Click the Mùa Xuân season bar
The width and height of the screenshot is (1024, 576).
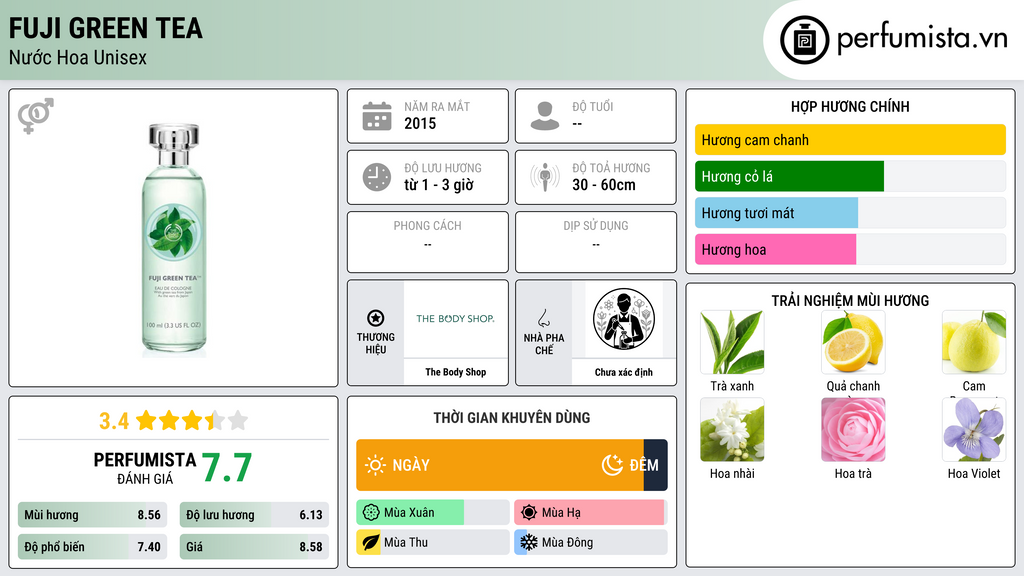tap(432, 513)
